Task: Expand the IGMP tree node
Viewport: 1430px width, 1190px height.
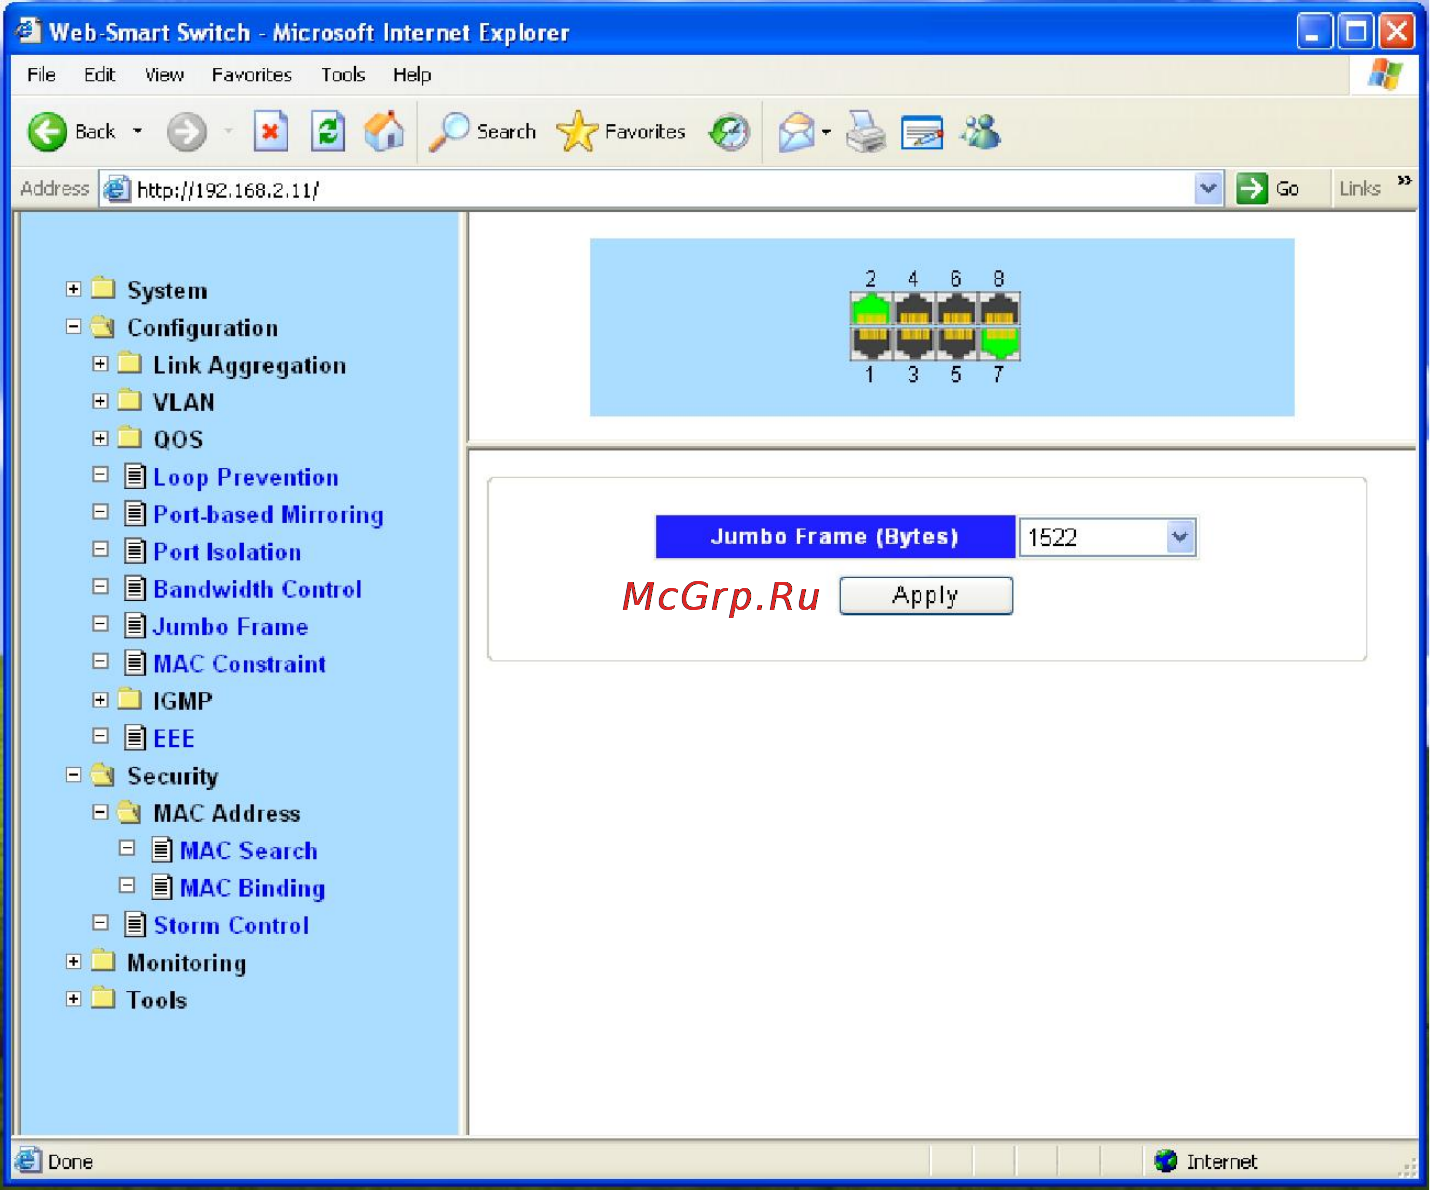Action: [100, 700]
